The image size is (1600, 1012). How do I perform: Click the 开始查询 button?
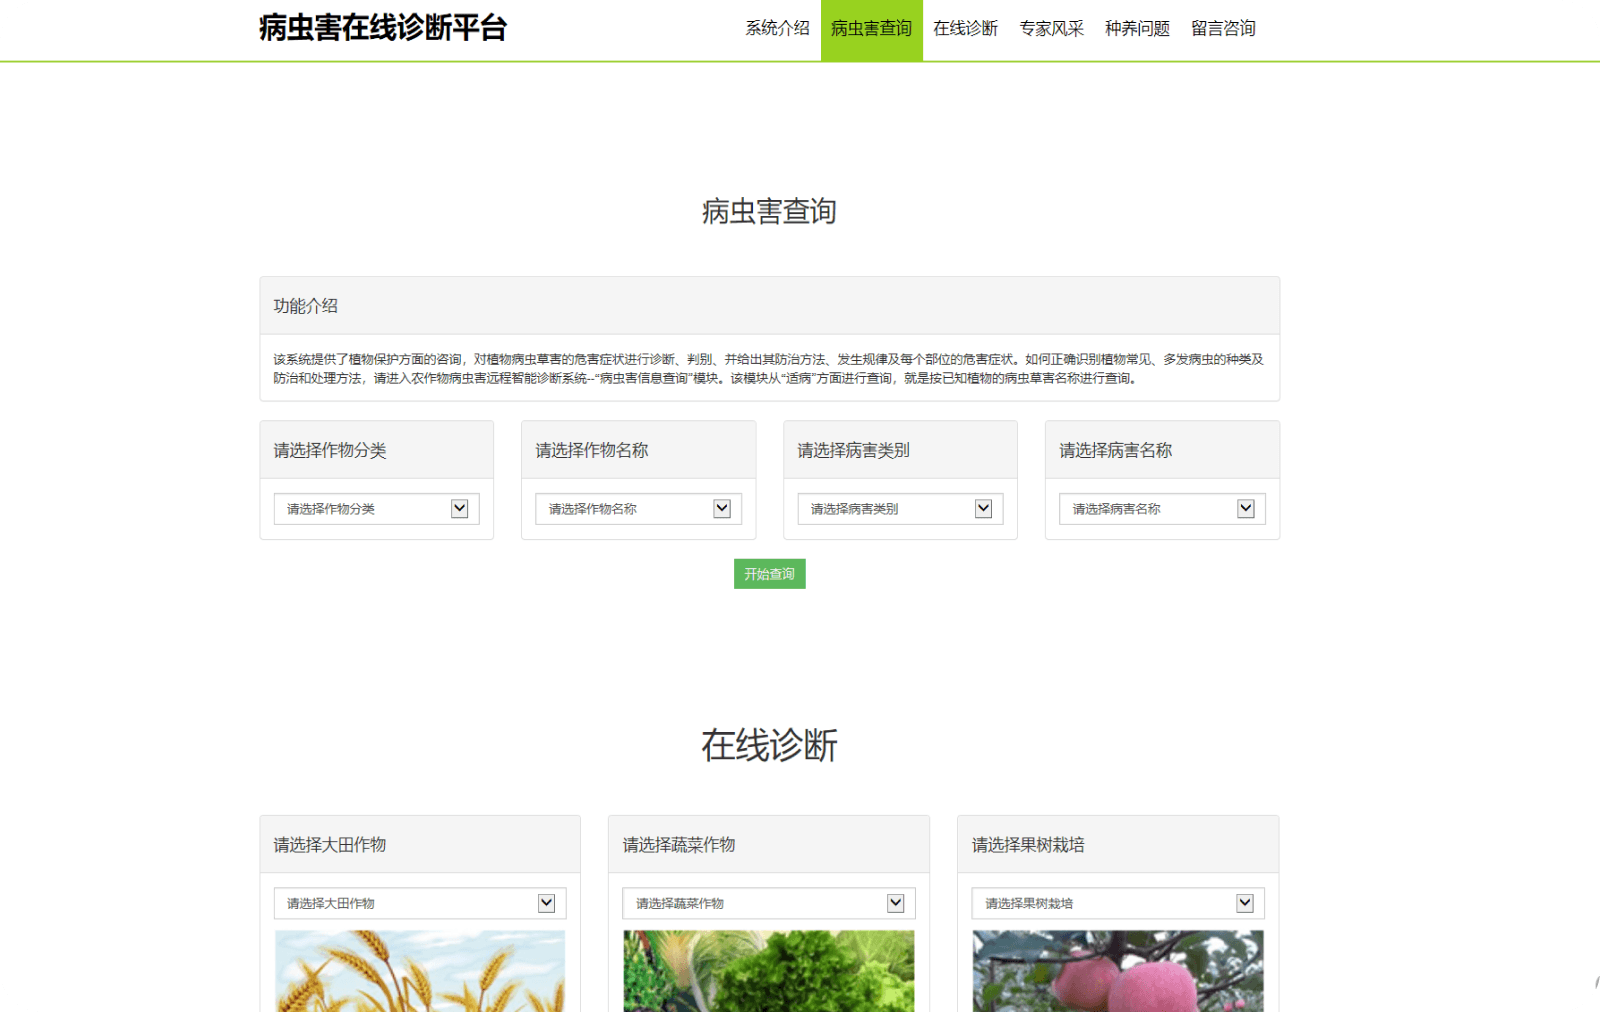pyautogui.click(x=770, y=574)
